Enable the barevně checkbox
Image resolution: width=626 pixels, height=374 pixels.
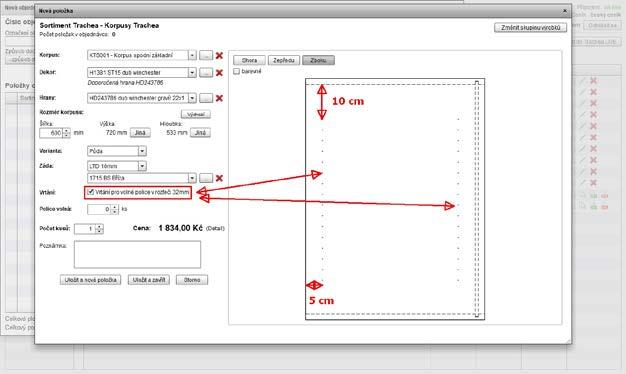(x=237, y=71)
